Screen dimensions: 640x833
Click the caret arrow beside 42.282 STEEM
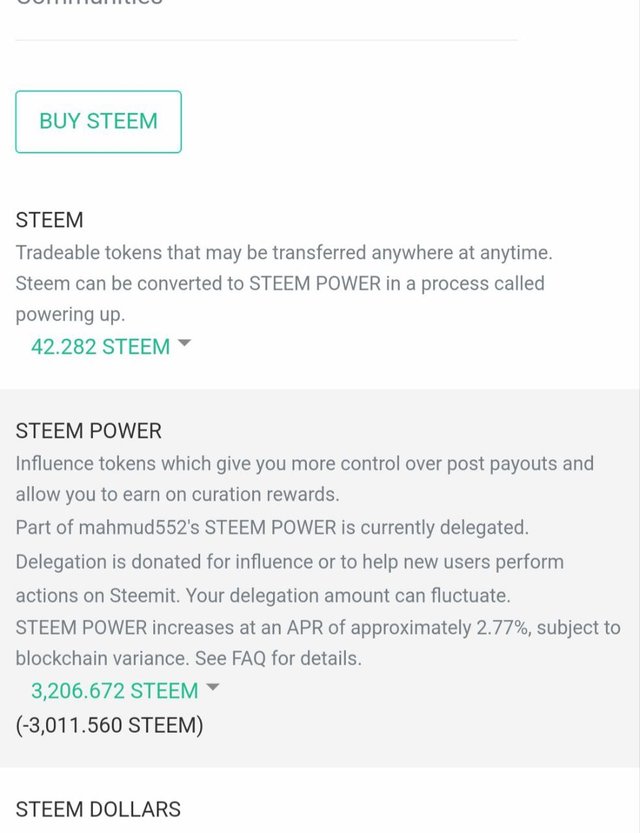184,344
